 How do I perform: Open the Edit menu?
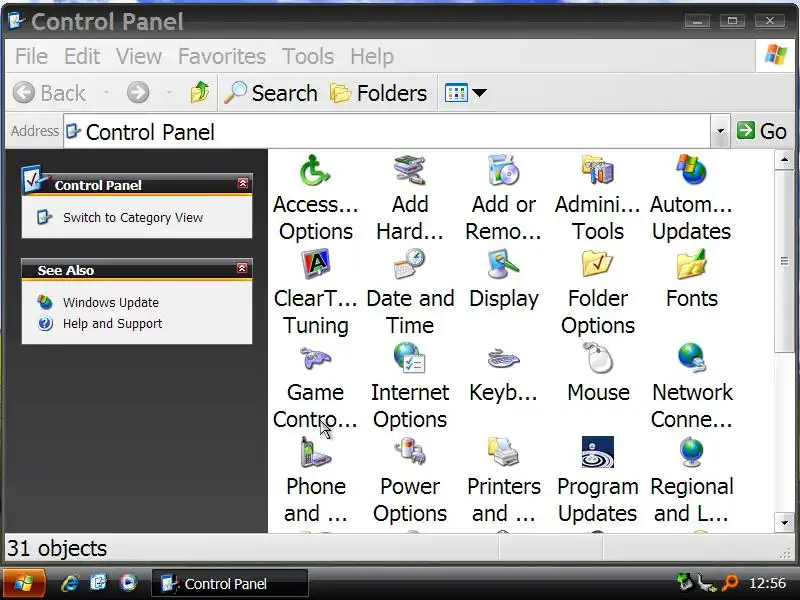(x=82, y=56)
